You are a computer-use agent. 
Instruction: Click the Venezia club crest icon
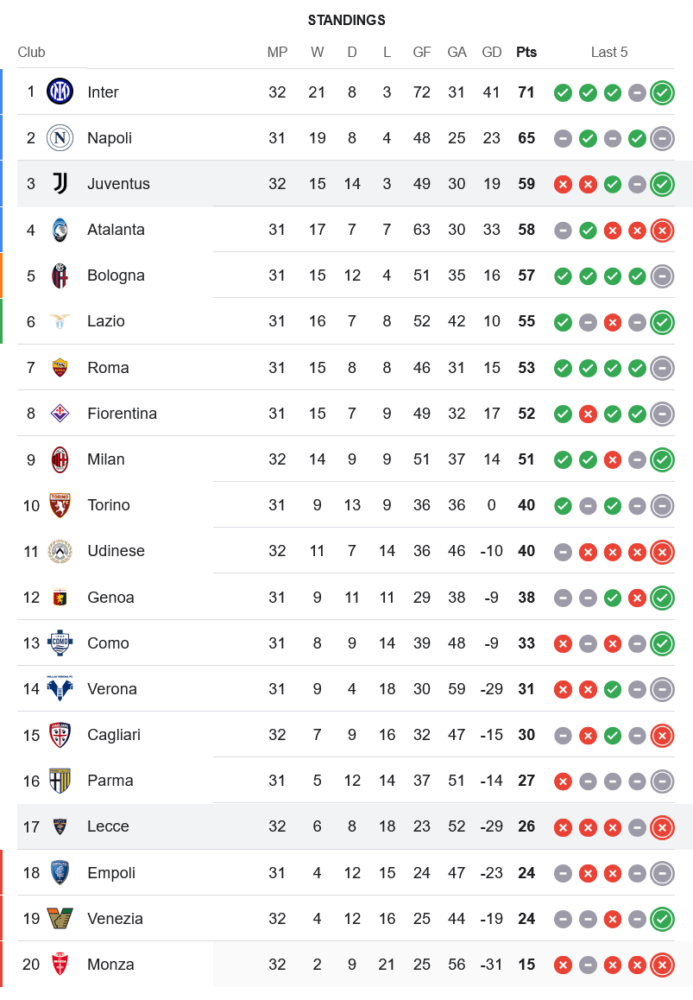tap(60, 919)
